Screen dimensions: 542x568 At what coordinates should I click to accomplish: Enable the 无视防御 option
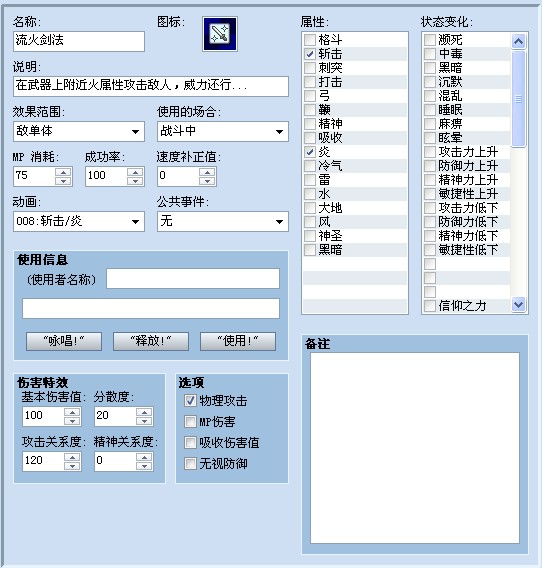[190, 464]
